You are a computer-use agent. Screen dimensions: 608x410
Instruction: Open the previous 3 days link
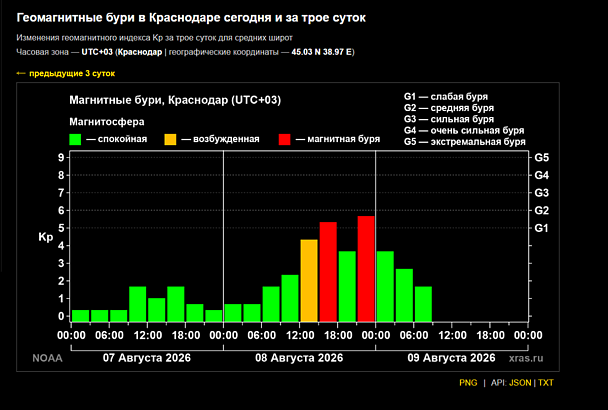click(66, 73)
